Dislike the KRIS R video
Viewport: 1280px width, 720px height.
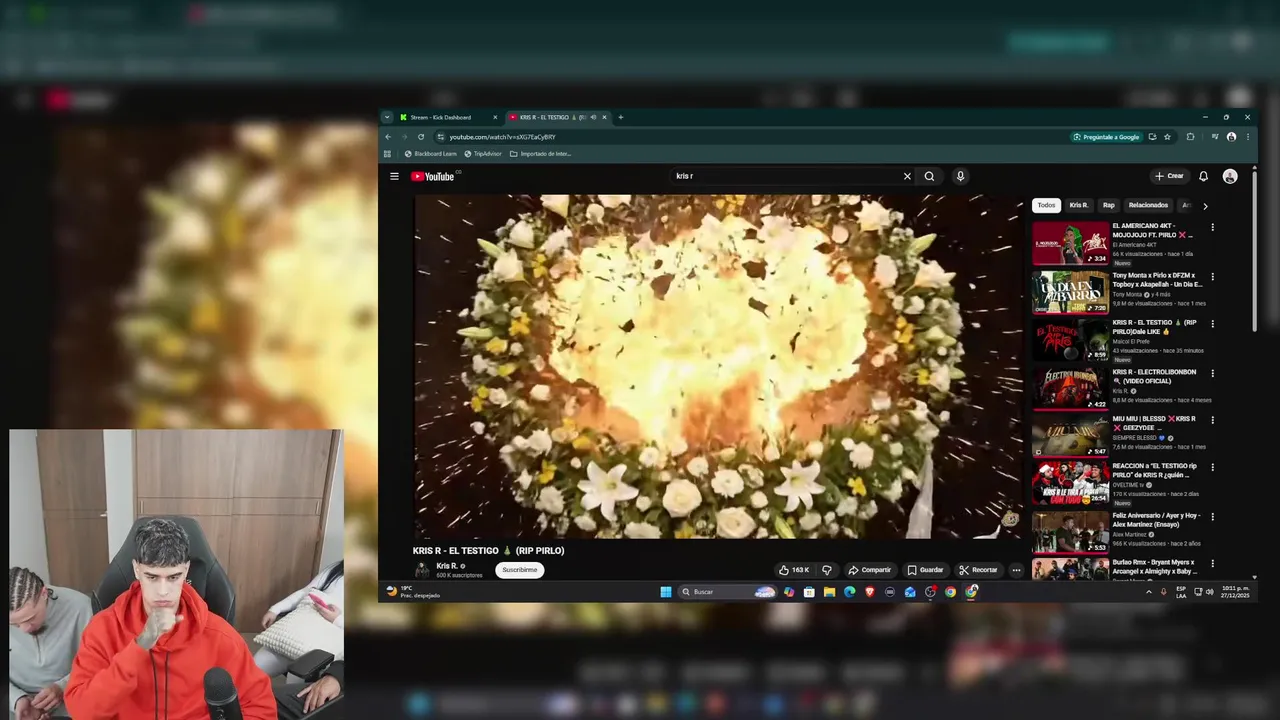(x=826, y=570)
